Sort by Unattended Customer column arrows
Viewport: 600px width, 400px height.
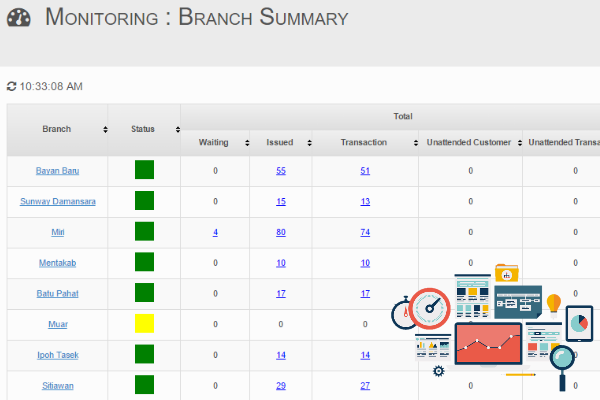point(519,143)
